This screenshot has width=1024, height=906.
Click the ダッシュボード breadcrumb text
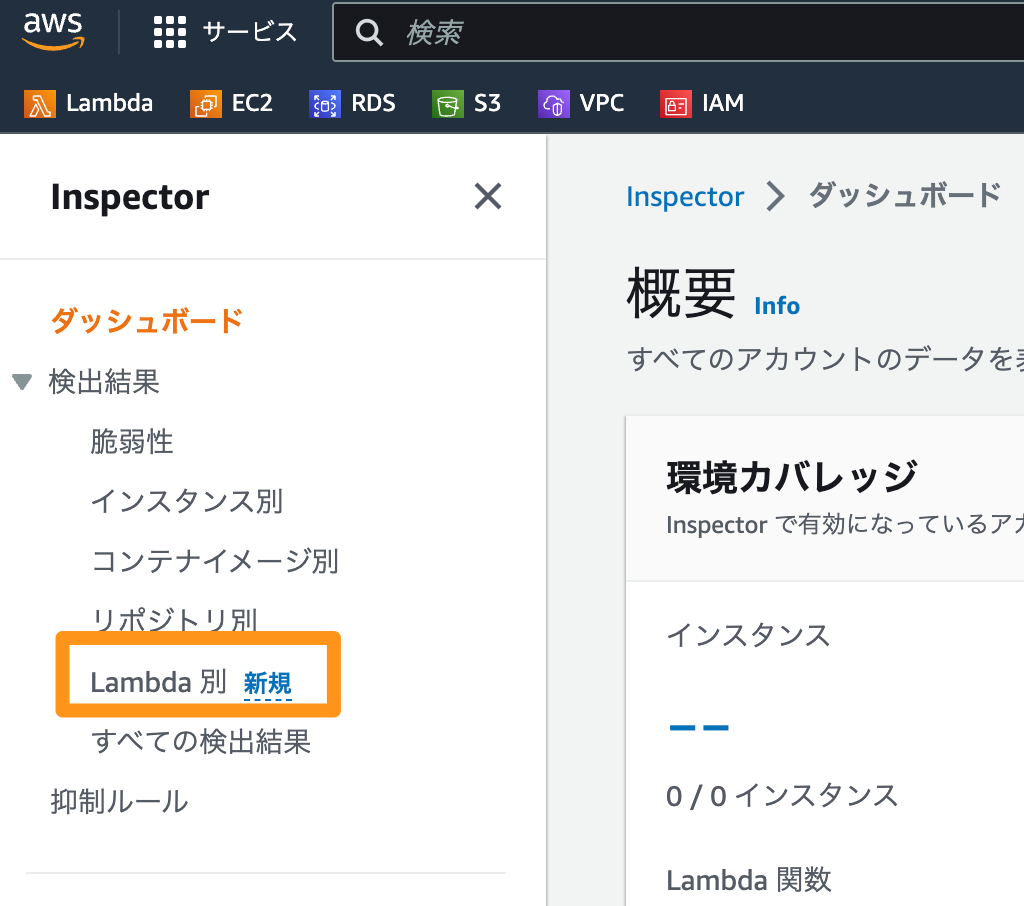[x=904, y=195]
